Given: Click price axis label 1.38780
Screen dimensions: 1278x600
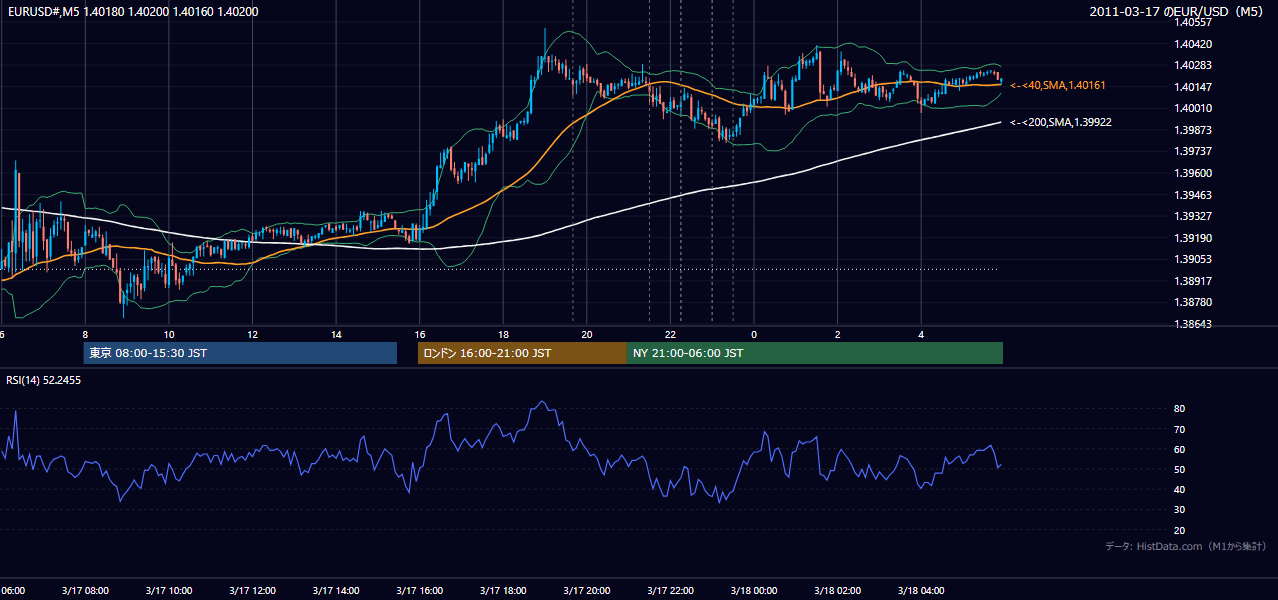Looking at the screenshot, I should 1194,302.
